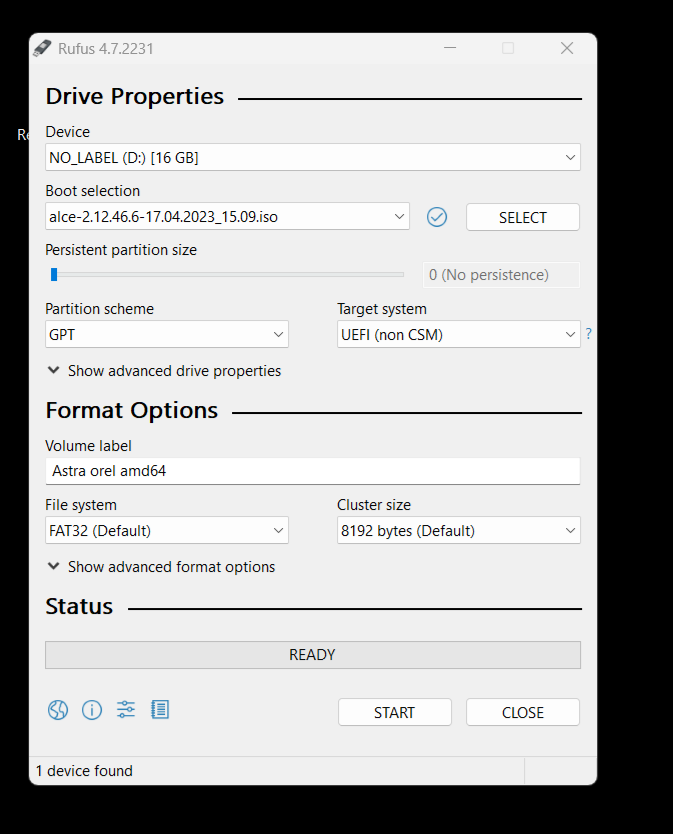Screen dimensions: 673x834
Task: Click the CLOSE button
Action: [x=522, y=712]
